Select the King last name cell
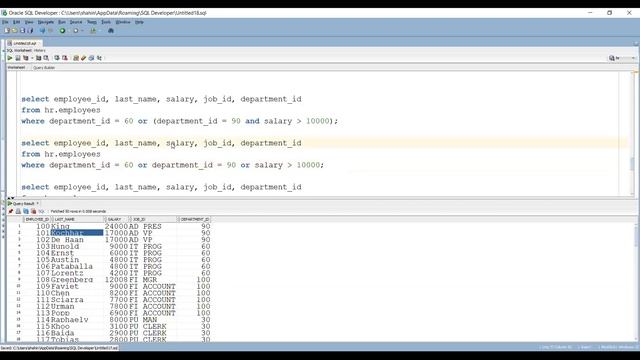Viewport: 640px width, 360px height. click(77, 226)
